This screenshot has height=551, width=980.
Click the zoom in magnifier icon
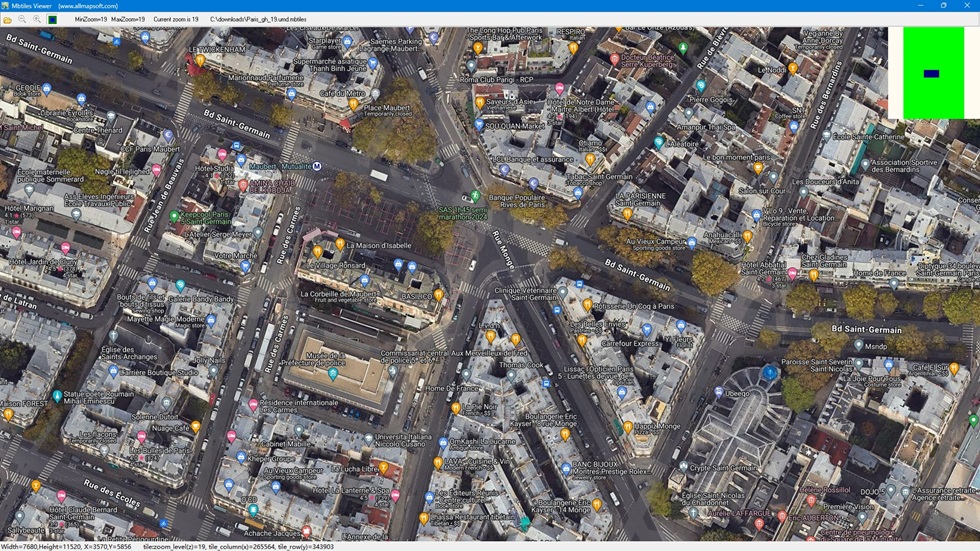coord(37,20)
